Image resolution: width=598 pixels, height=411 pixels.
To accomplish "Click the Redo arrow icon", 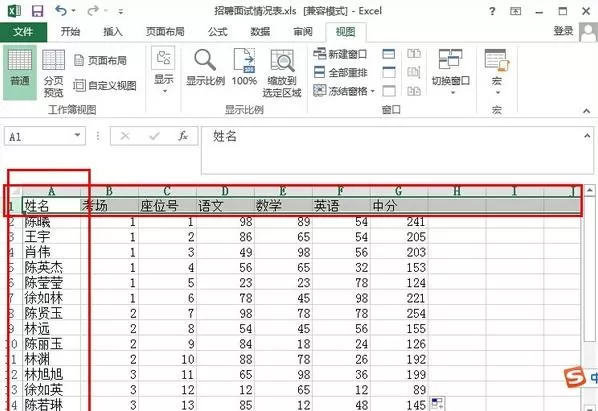I will (x=93, y=11).
